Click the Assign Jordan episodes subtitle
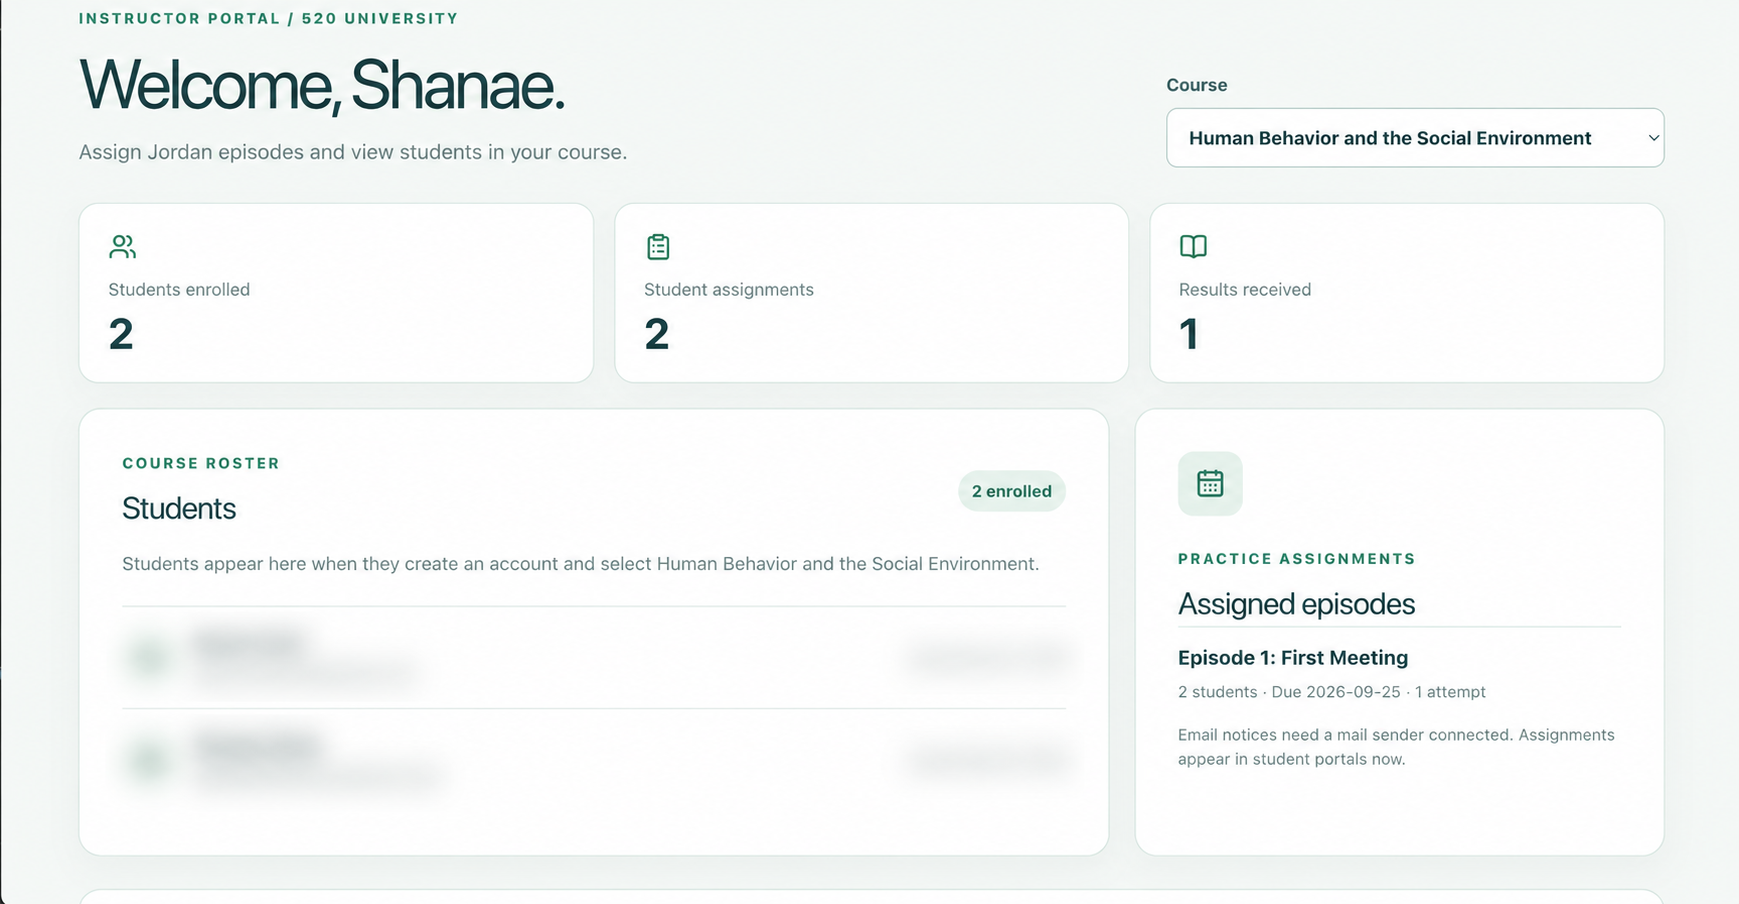 coord(353,152)
